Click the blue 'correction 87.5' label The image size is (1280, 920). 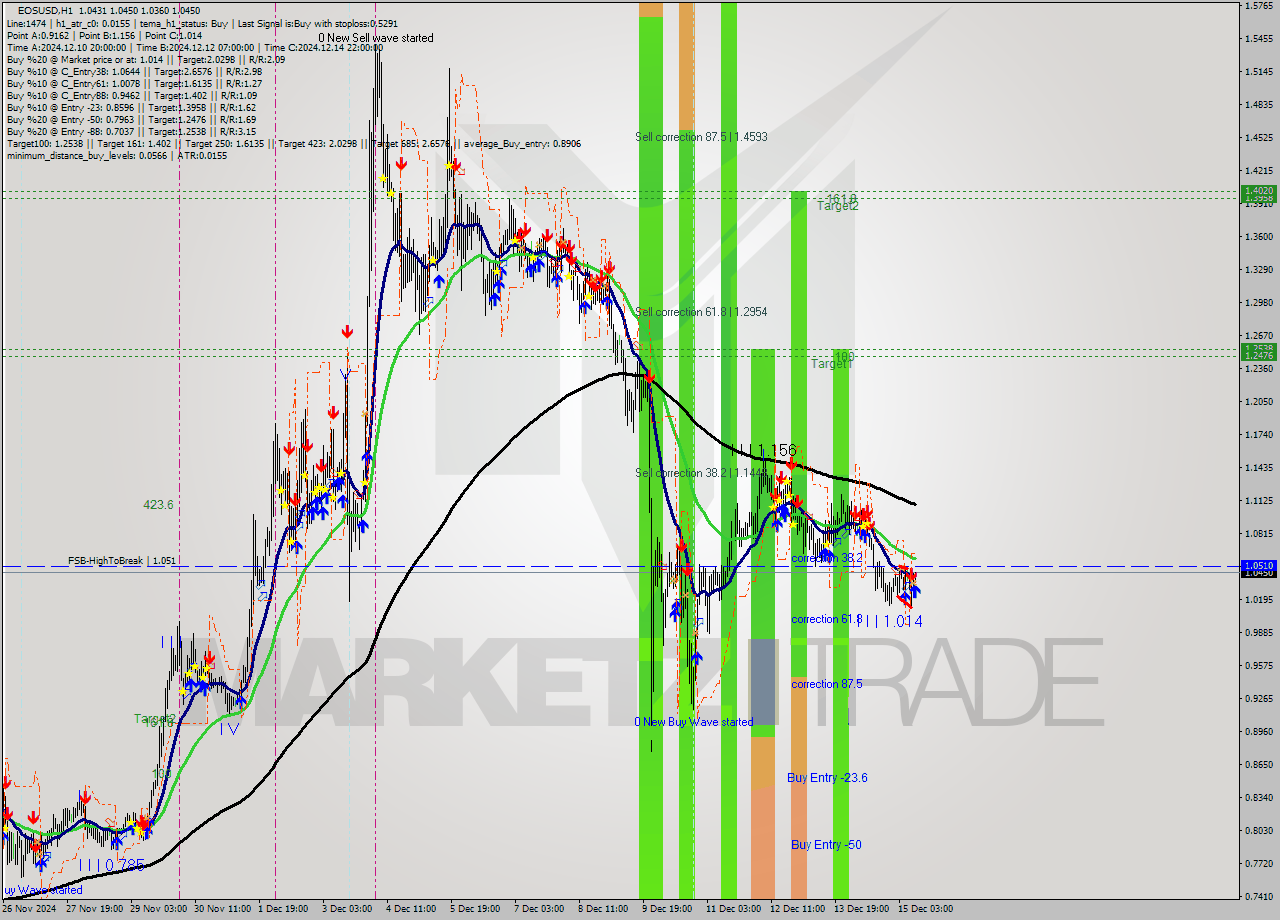(828, 684)
